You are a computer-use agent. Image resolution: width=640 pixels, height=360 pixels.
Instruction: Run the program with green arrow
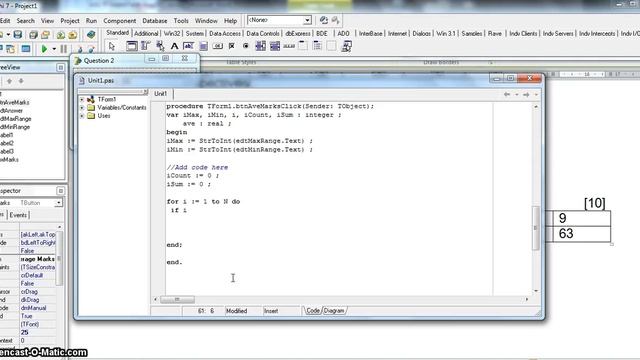click(44, 49)
